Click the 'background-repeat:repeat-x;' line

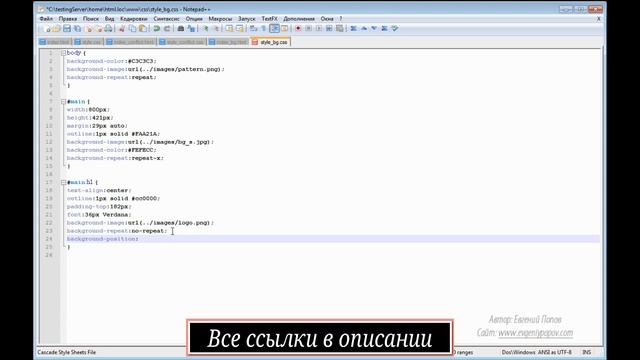pos(115,158)
